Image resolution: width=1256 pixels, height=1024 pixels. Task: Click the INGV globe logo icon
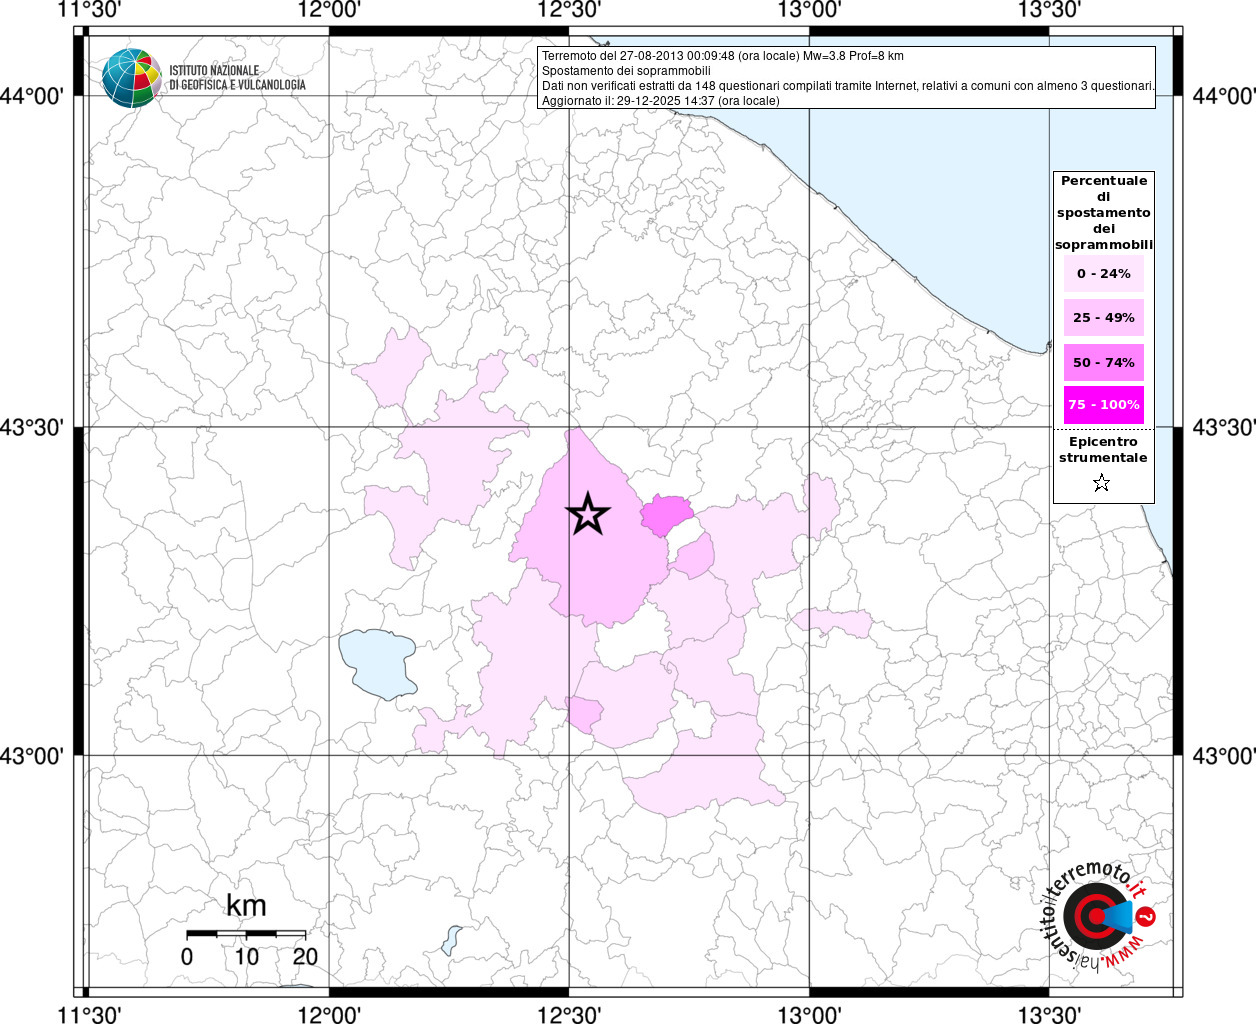131,77
